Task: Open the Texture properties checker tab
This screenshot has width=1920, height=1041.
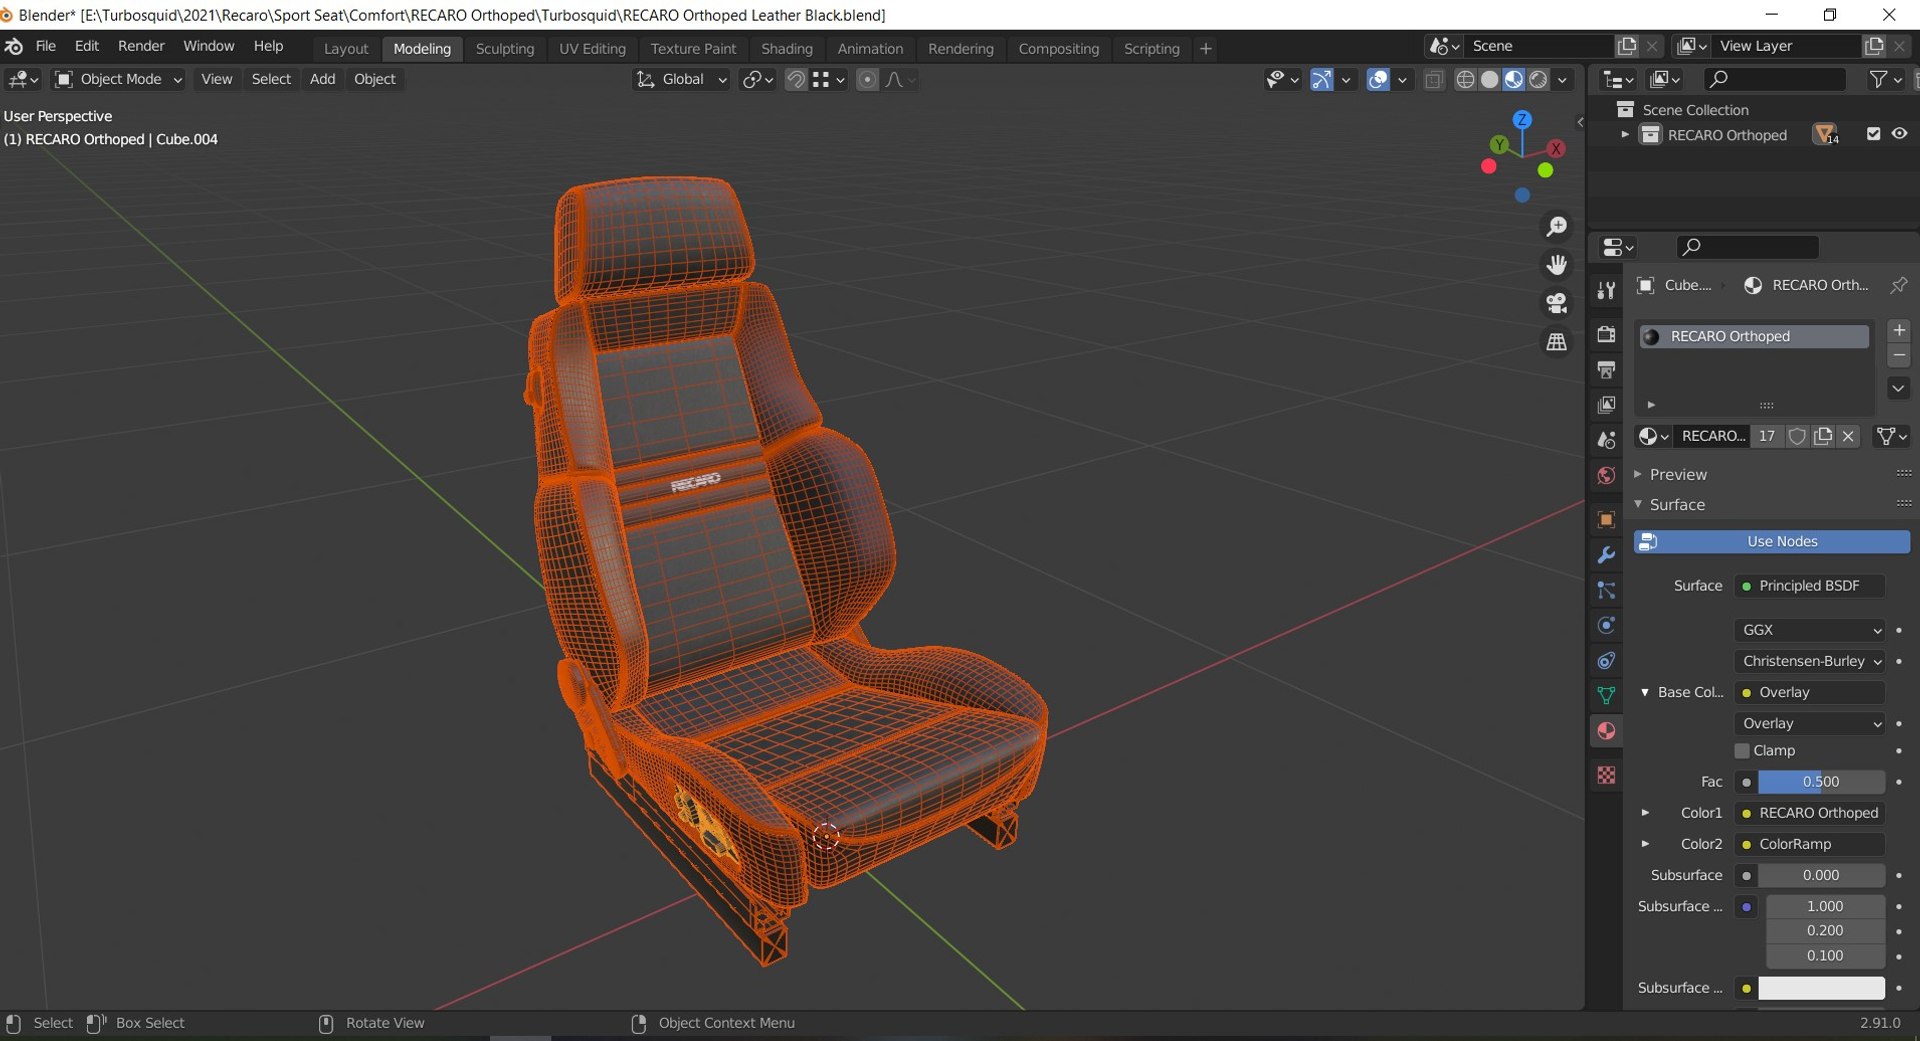Action: point(1606,775)
